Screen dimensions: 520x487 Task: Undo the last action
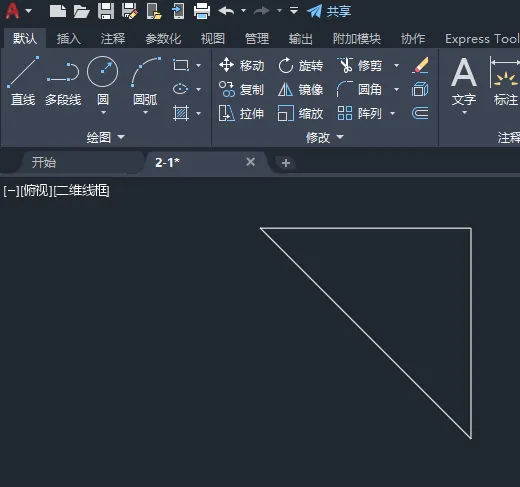click(x=226, y=11)
